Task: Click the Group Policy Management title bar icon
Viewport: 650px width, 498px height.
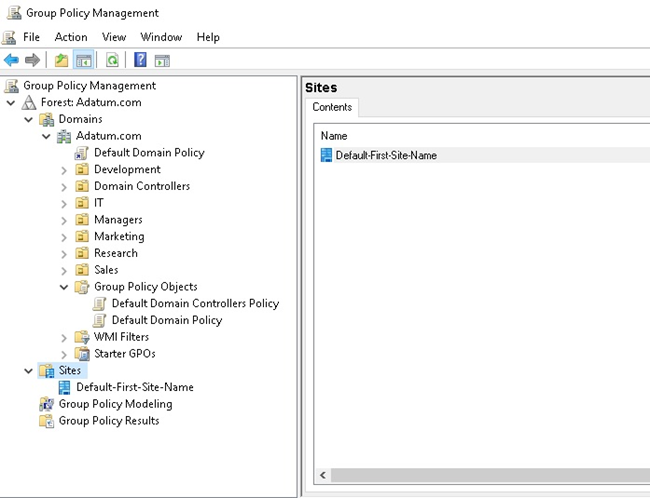Action: coord(14,13)
